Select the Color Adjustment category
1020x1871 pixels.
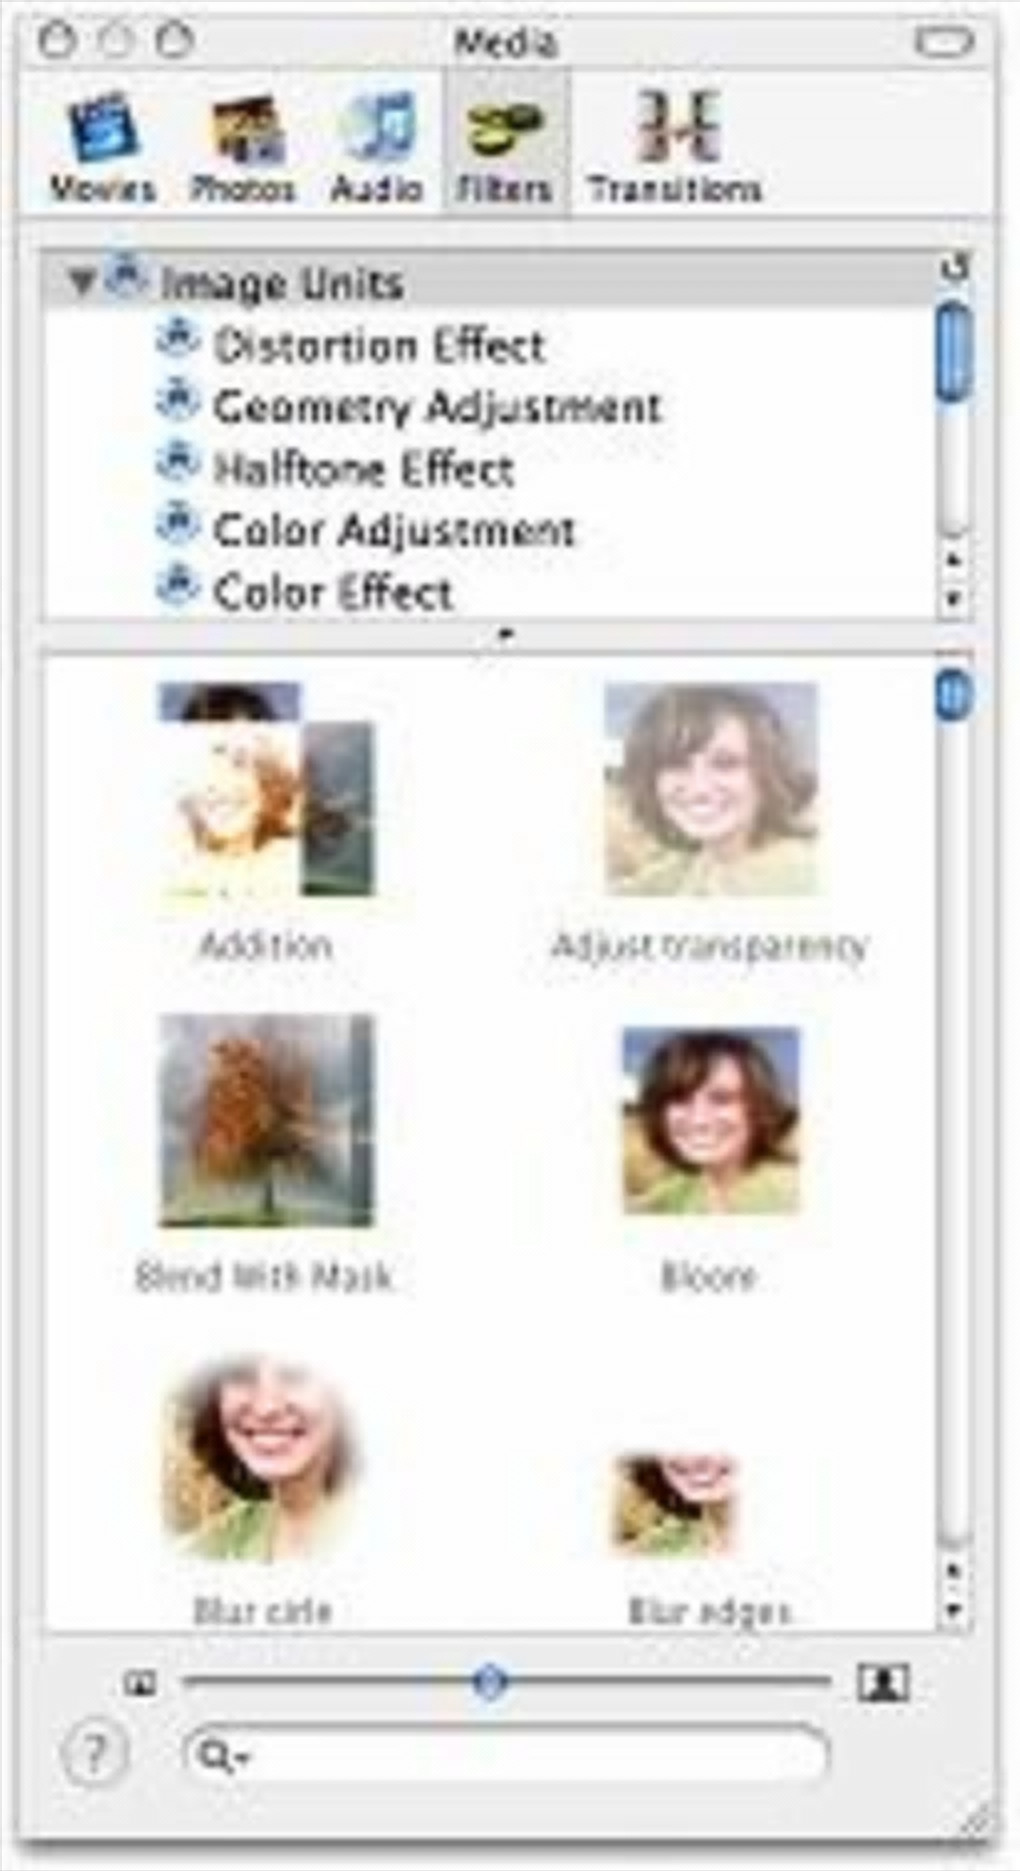coord(366,529)
